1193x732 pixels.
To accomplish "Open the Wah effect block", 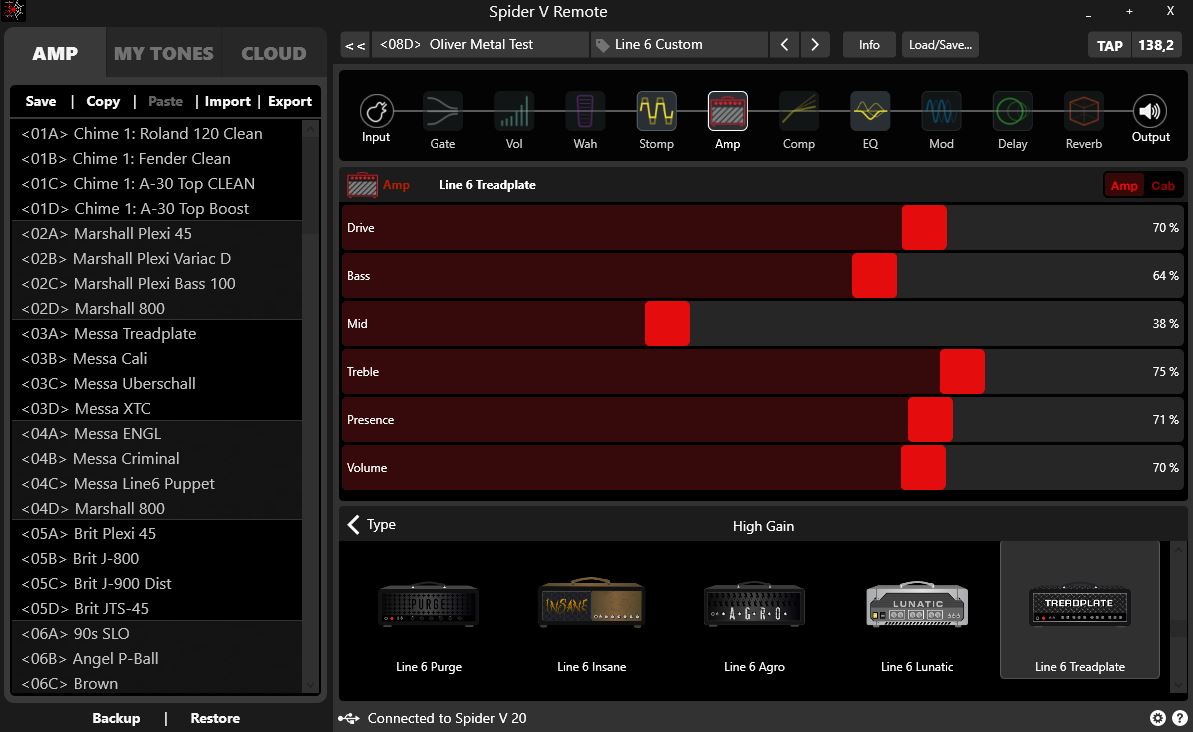I will (585, 111).
